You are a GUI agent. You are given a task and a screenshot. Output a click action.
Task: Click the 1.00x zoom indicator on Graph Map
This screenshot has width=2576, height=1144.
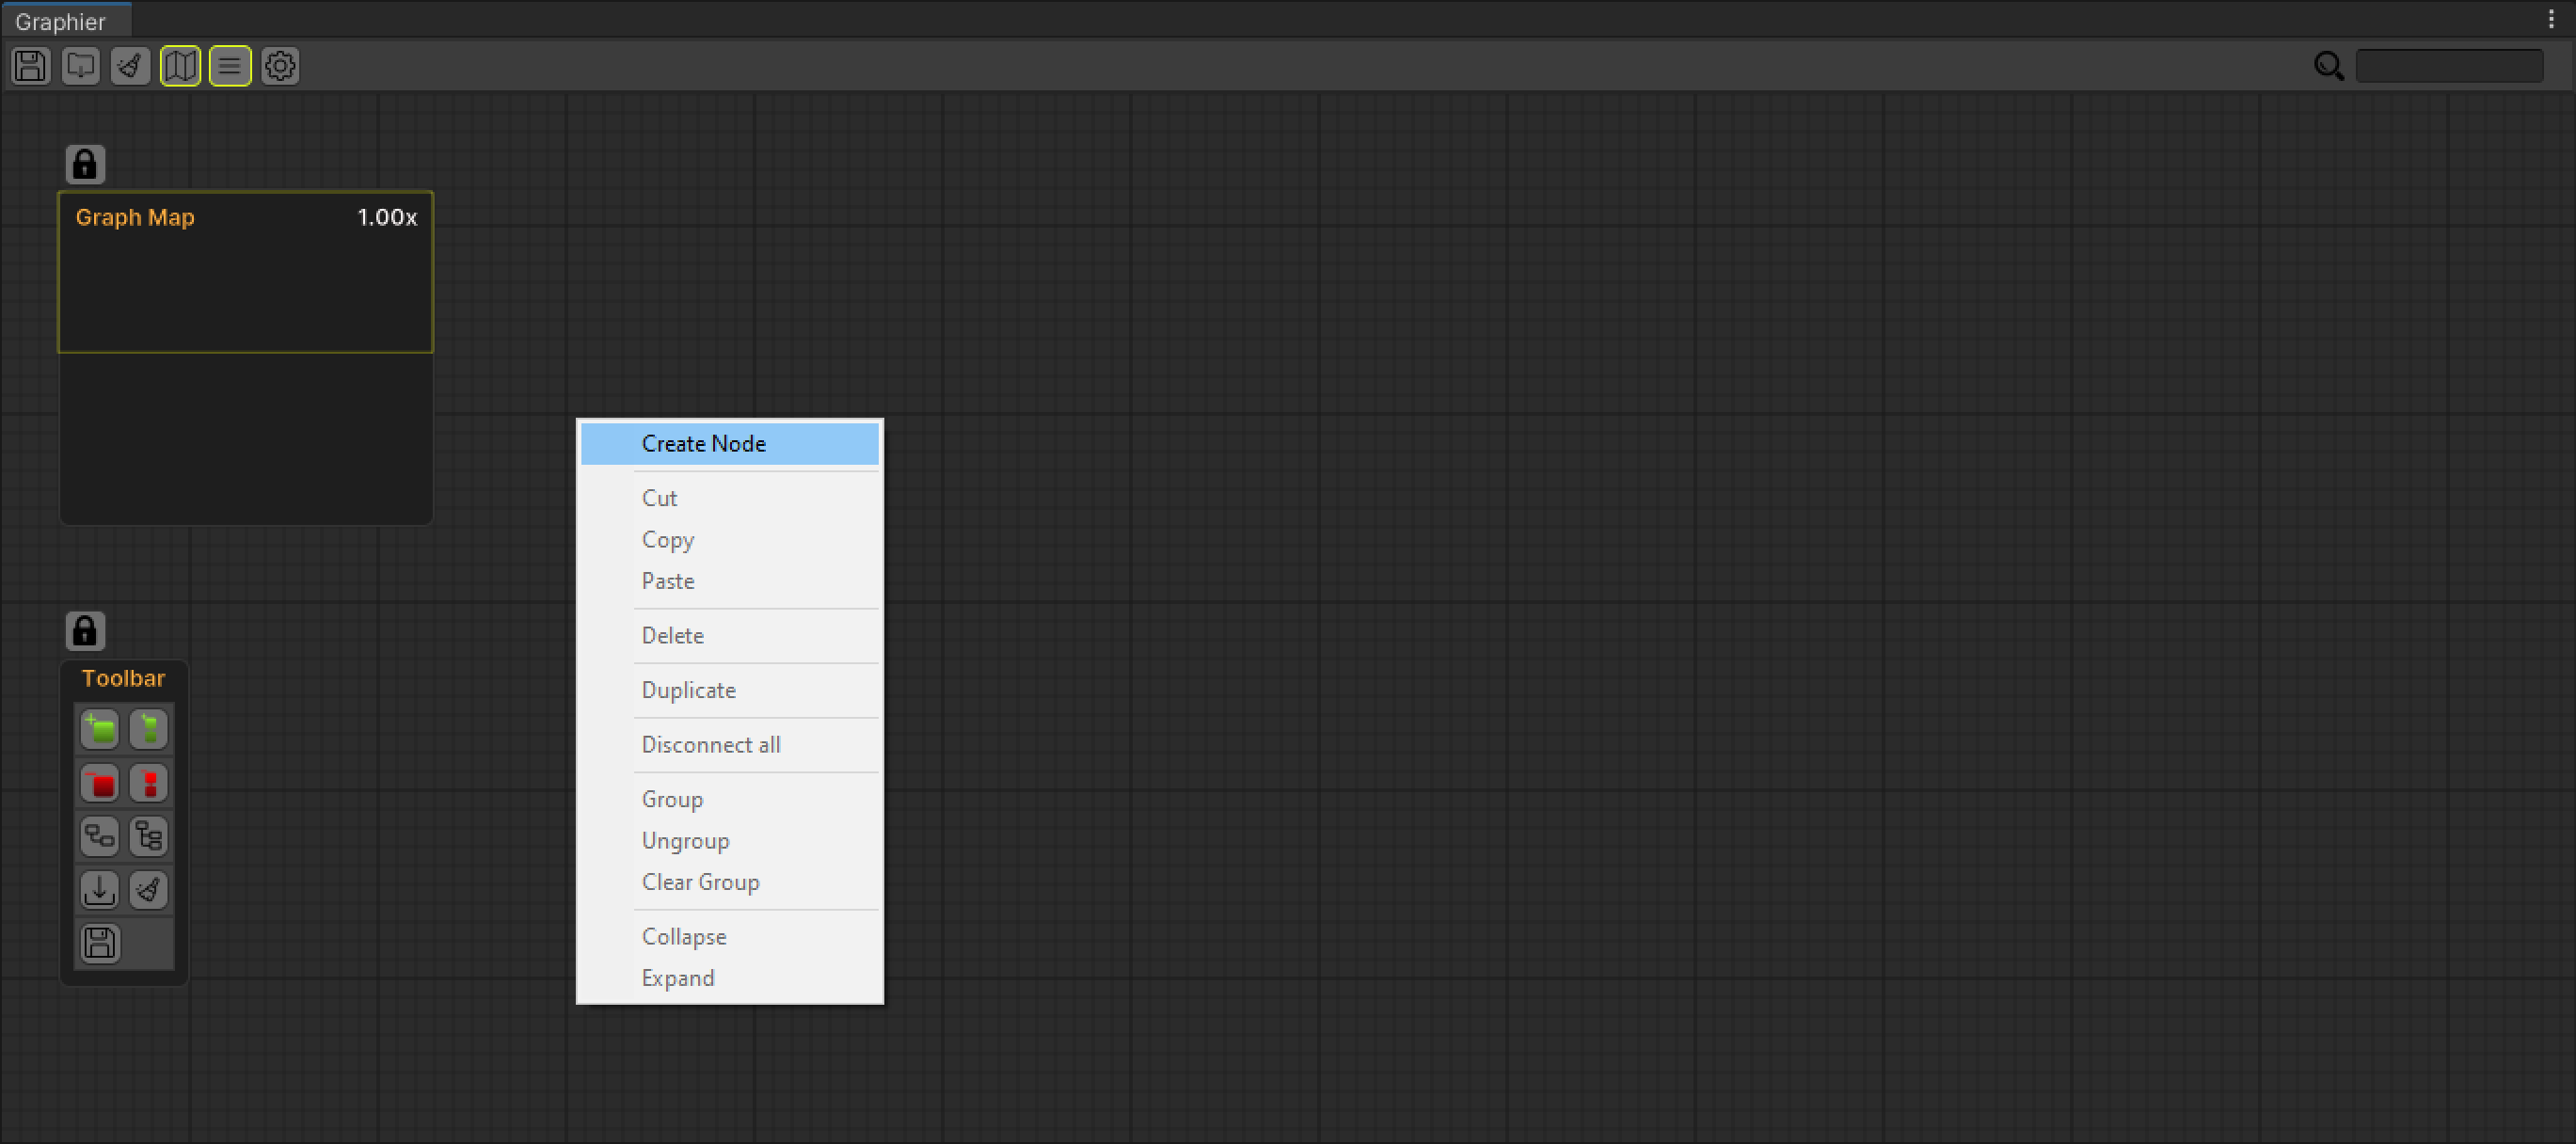click(387, 217)
